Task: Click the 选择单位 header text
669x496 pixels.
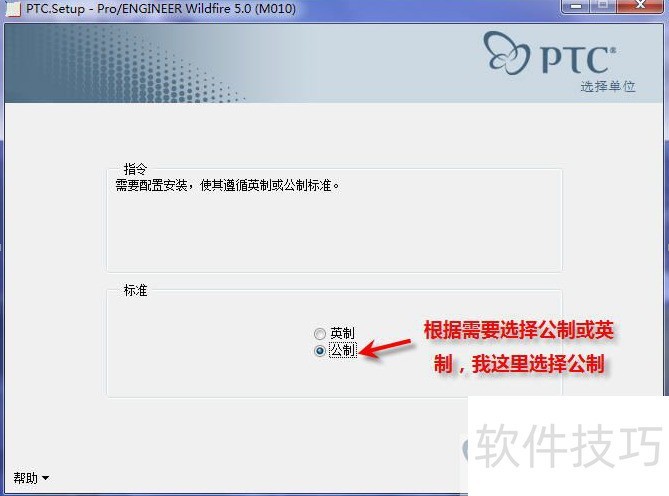Action: [608, 87]
